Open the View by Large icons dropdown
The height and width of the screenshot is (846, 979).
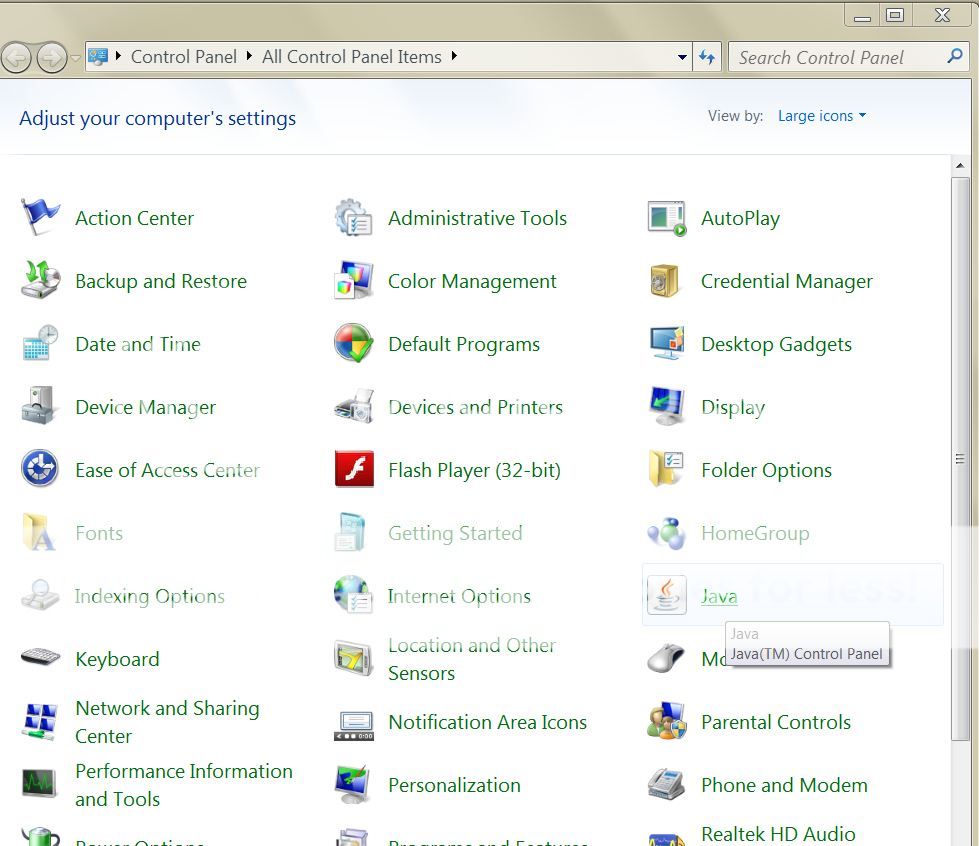[822, 116]
